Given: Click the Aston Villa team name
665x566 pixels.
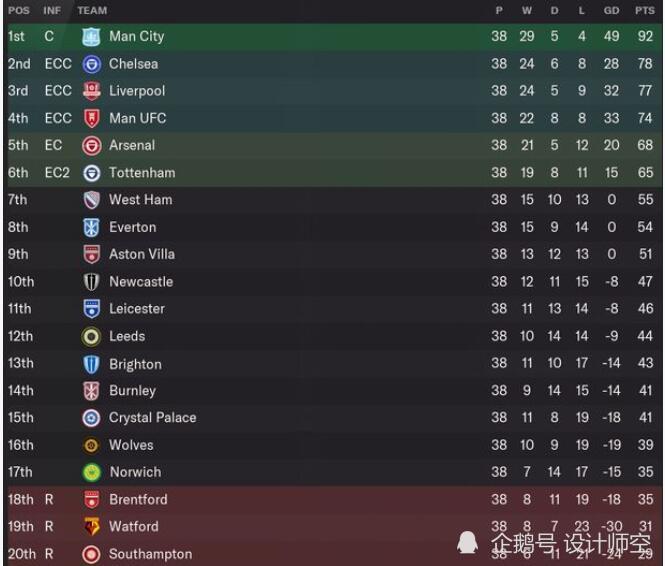Looking at the screenshot, I should (x=142, y=254).
